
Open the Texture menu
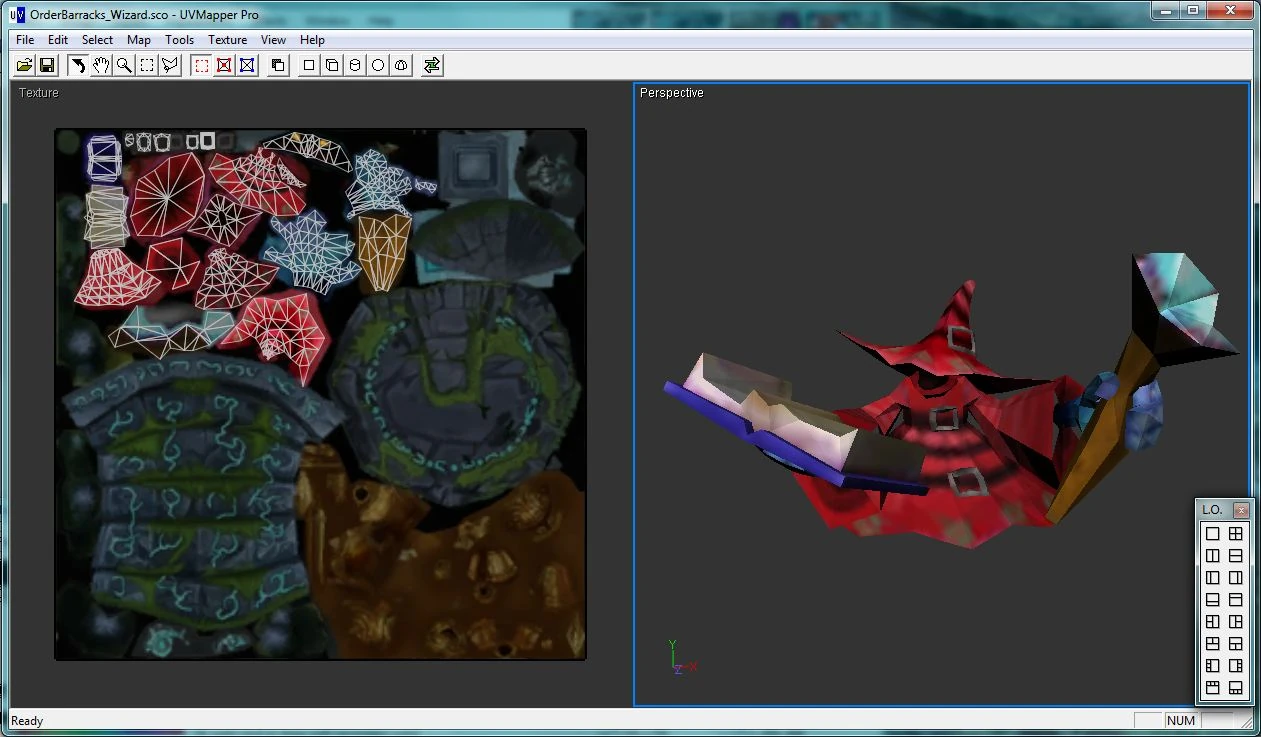[227, 40]
